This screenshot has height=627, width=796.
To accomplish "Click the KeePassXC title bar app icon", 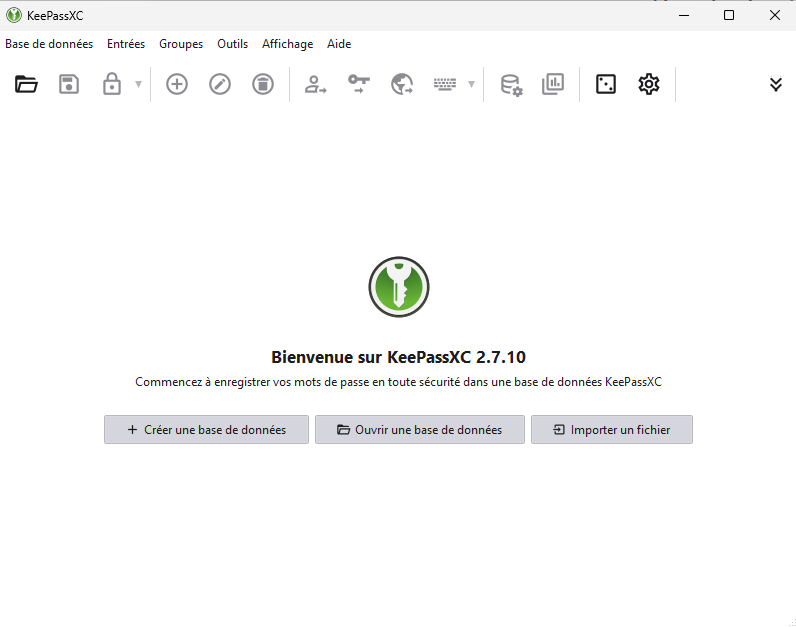I will [14, 15].
